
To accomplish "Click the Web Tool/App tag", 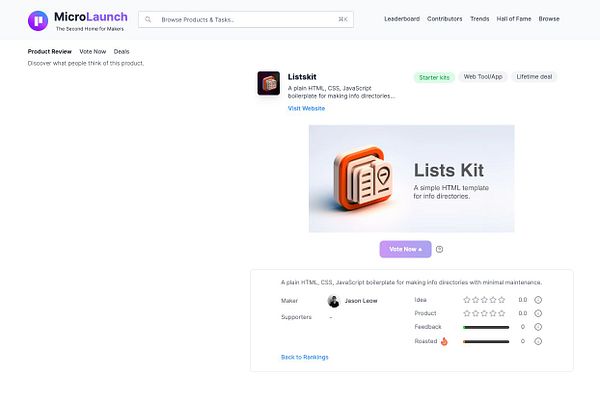I will tap(483, 77).
